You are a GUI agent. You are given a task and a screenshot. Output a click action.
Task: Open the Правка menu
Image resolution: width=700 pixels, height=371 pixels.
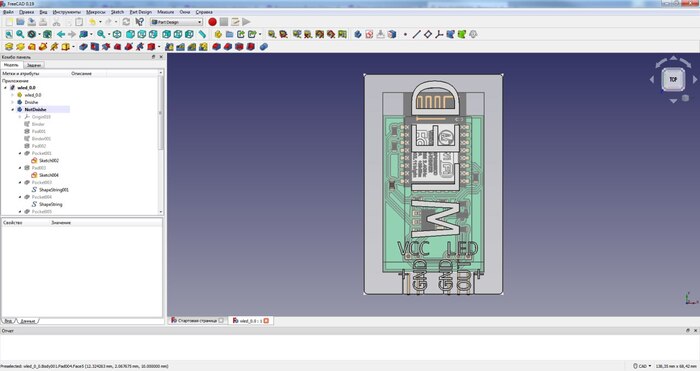[26, 12]
